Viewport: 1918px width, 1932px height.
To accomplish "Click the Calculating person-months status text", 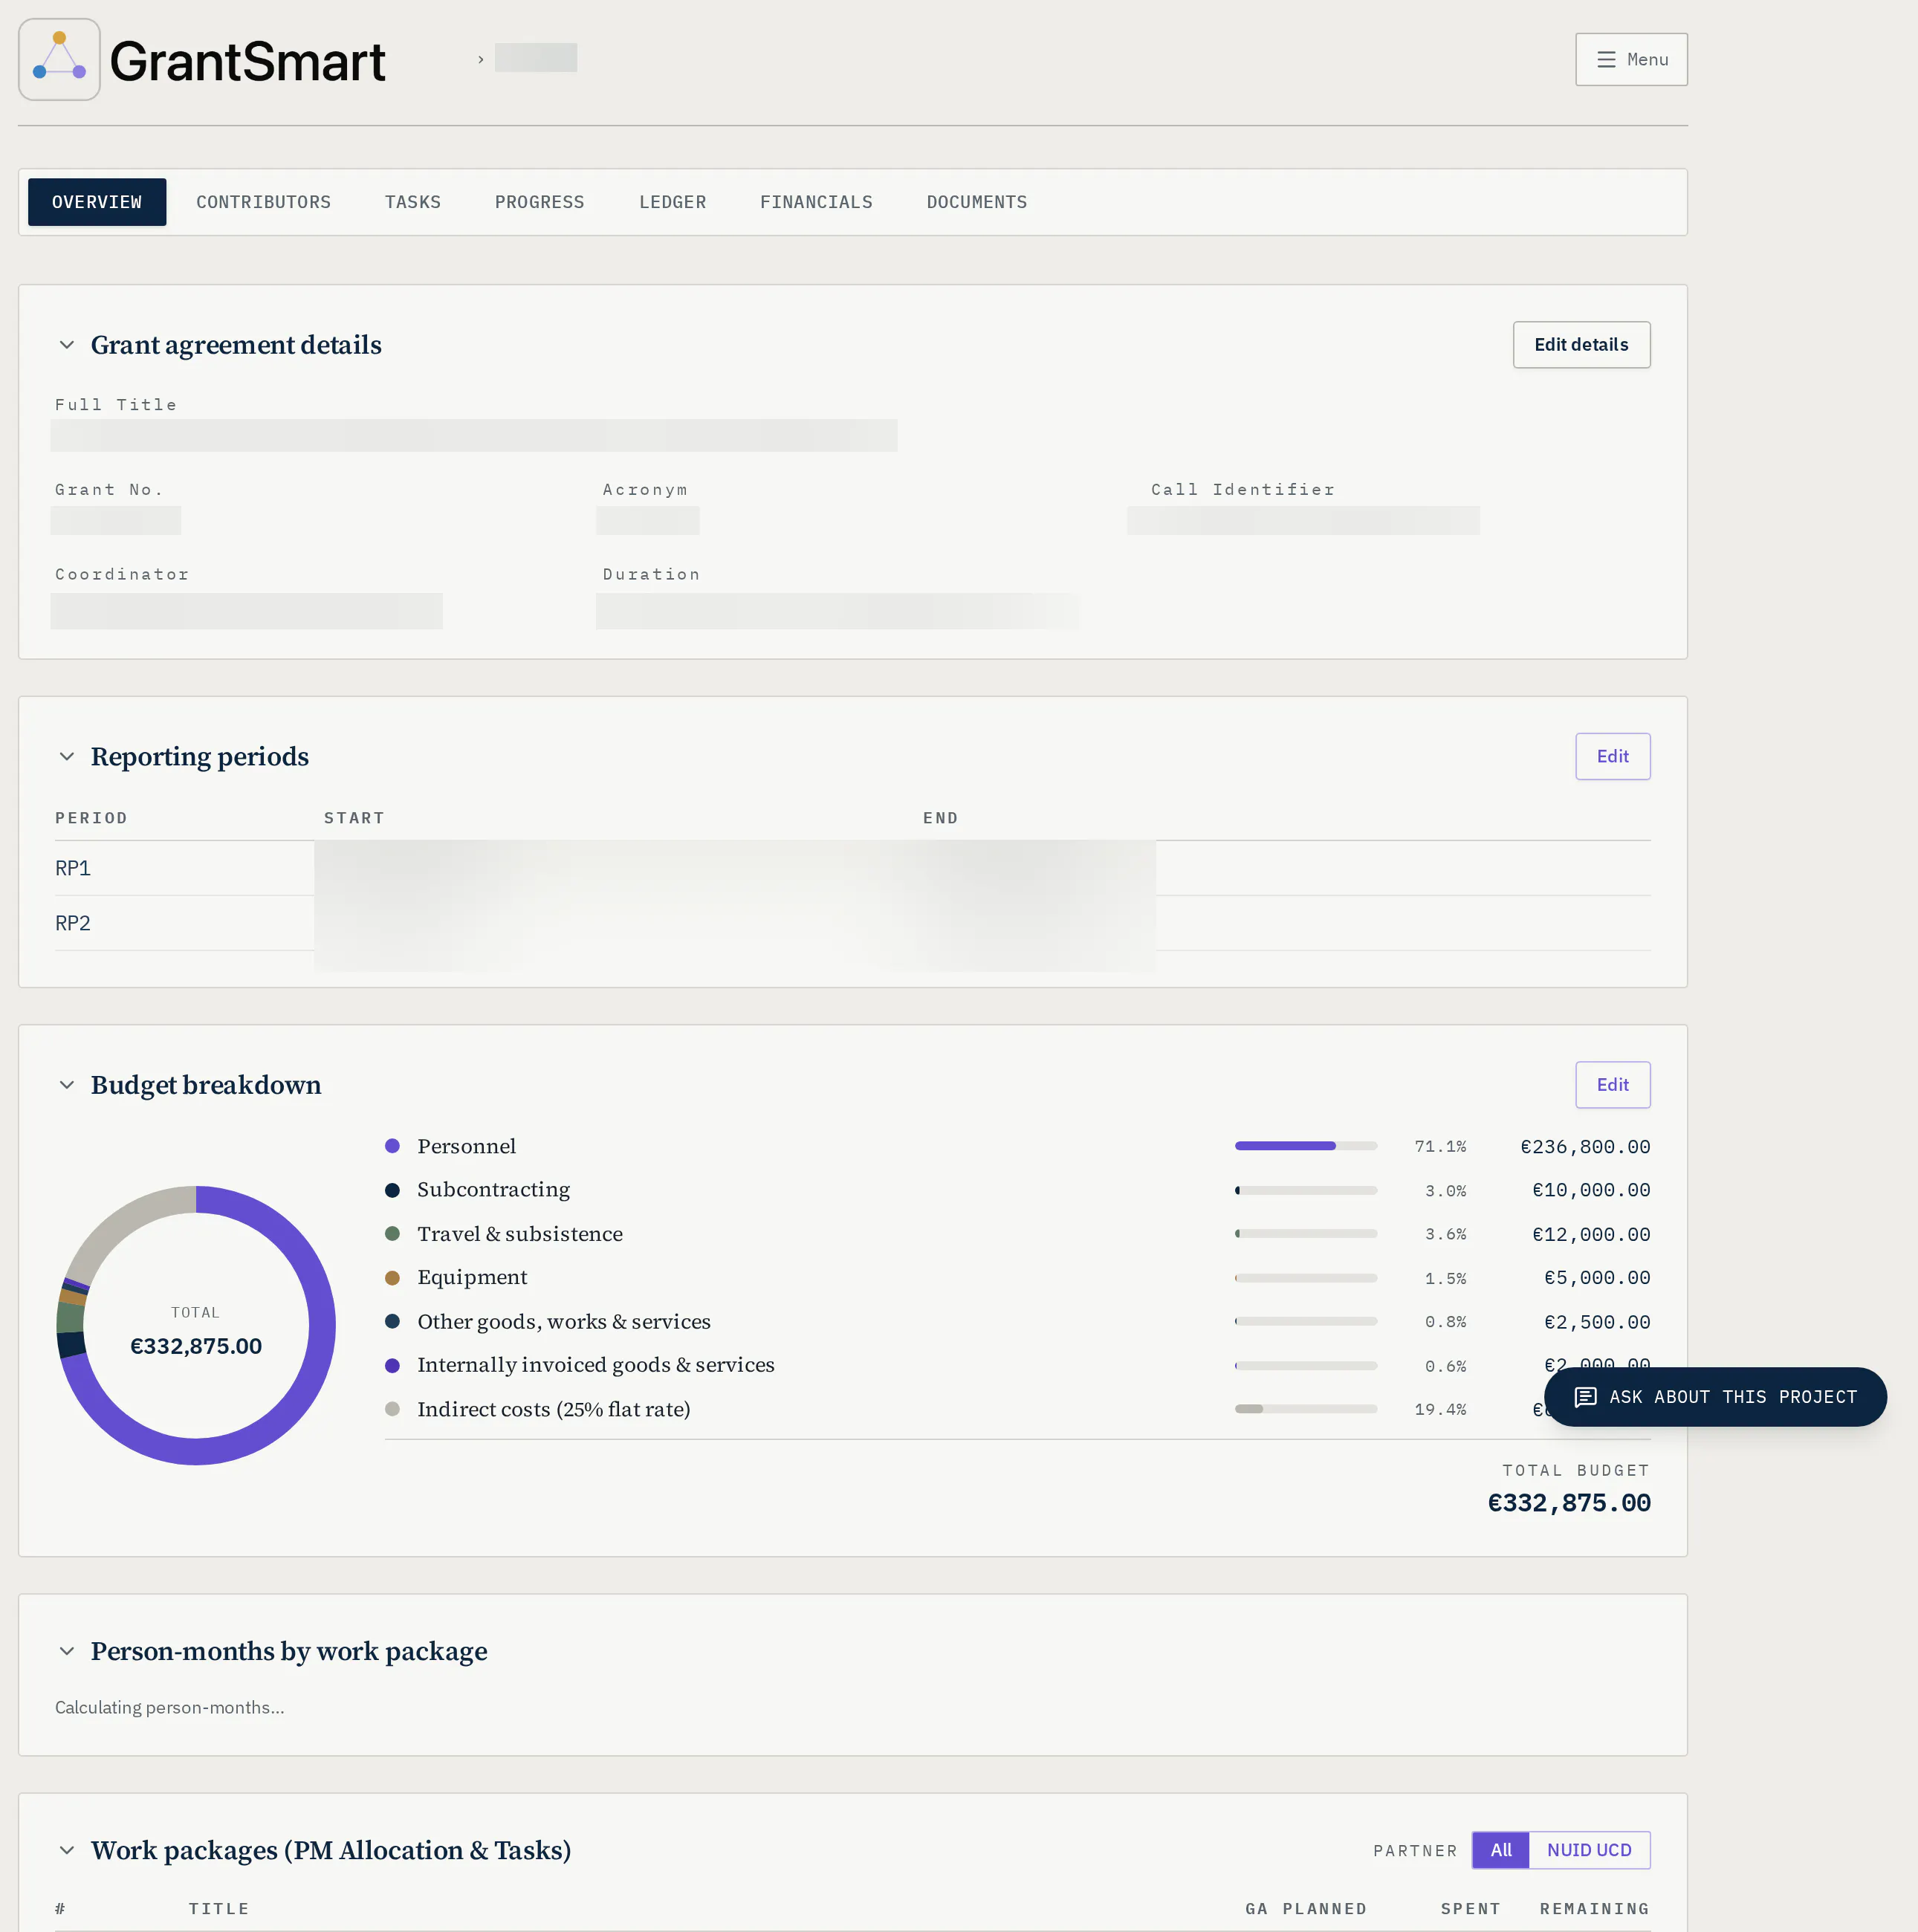I will [170, 1709].
